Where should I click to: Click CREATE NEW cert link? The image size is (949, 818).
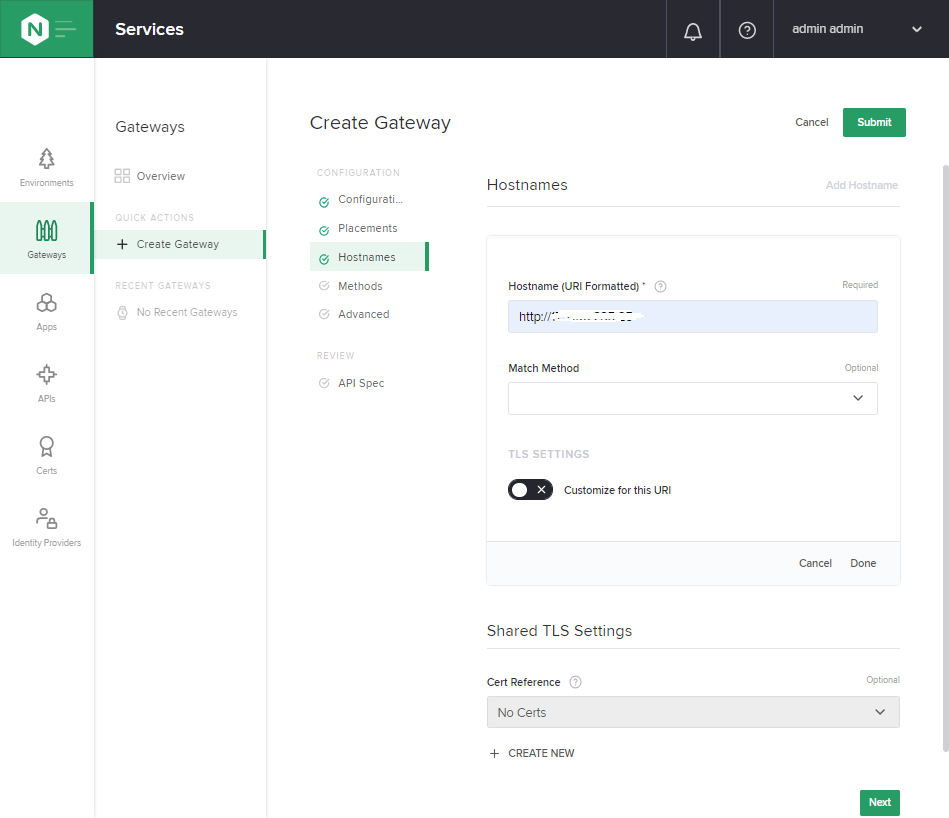(541, 753)
